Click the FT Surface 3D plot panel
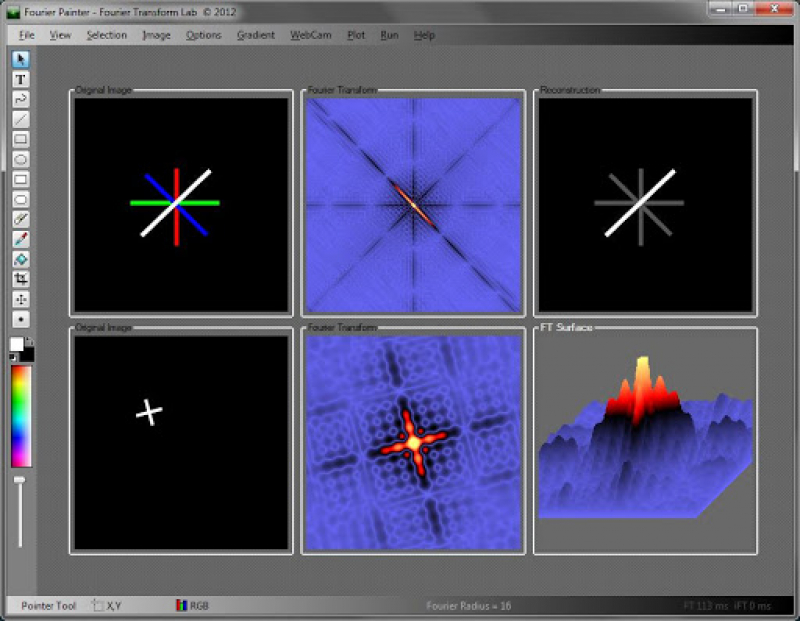 click(645, 442)
